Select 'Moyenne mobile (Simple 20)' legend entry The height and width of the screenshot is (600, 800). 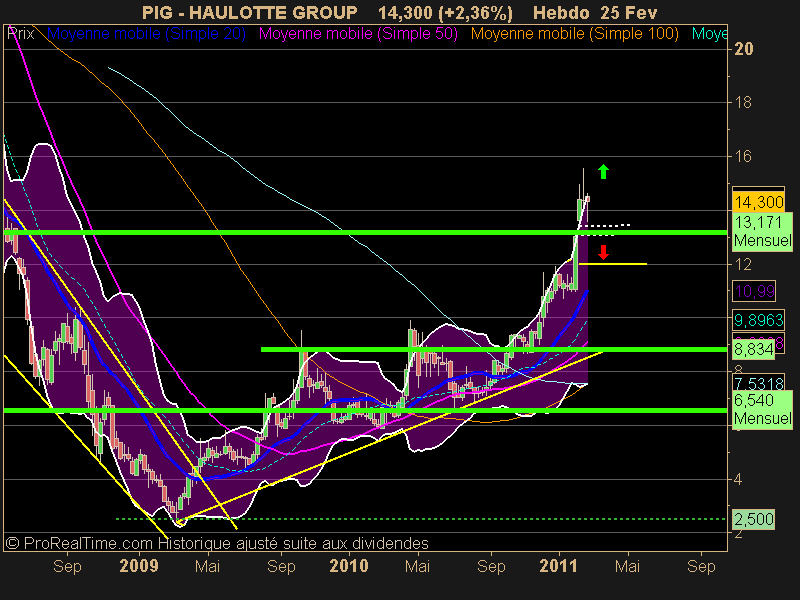click(146, 34)
